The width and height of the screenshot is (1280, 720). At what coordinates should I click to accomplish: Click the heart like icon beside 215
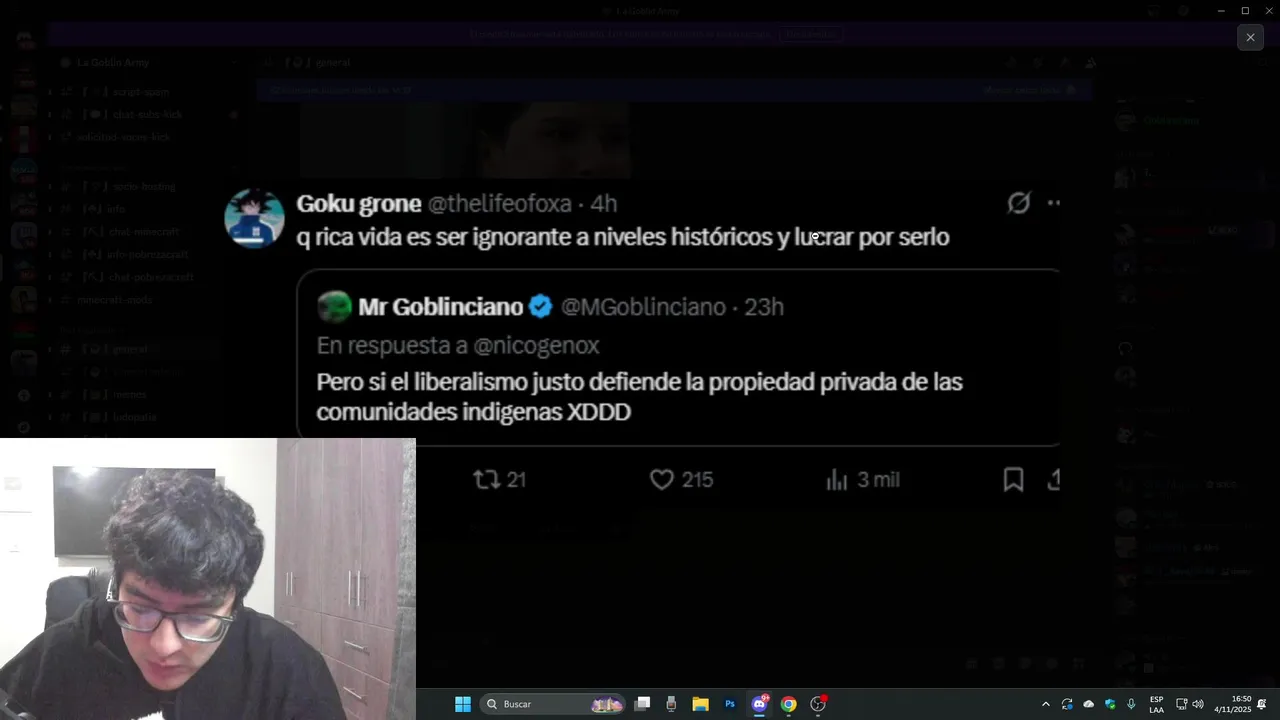(662, 480)
